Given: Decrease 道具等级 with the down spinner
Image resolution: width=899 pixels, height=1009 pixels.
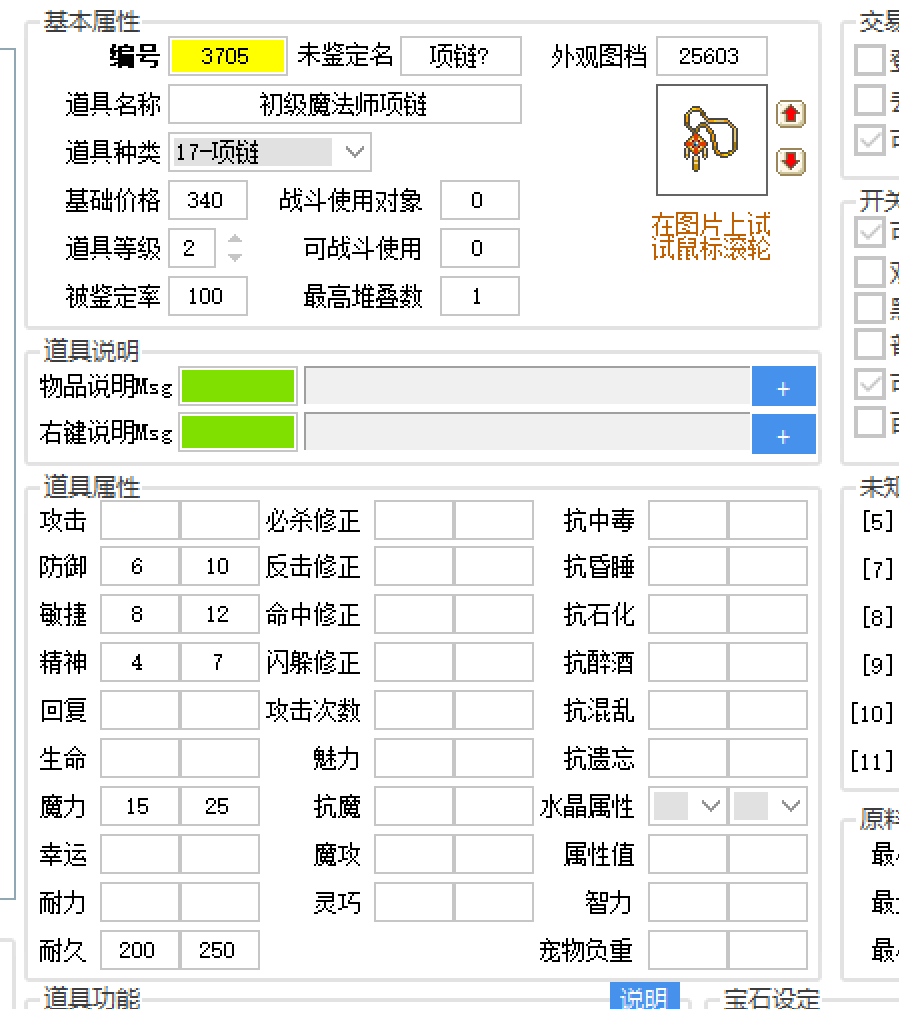Looking at the screenshot, I should pyautogui.click(x=235, y=257).
